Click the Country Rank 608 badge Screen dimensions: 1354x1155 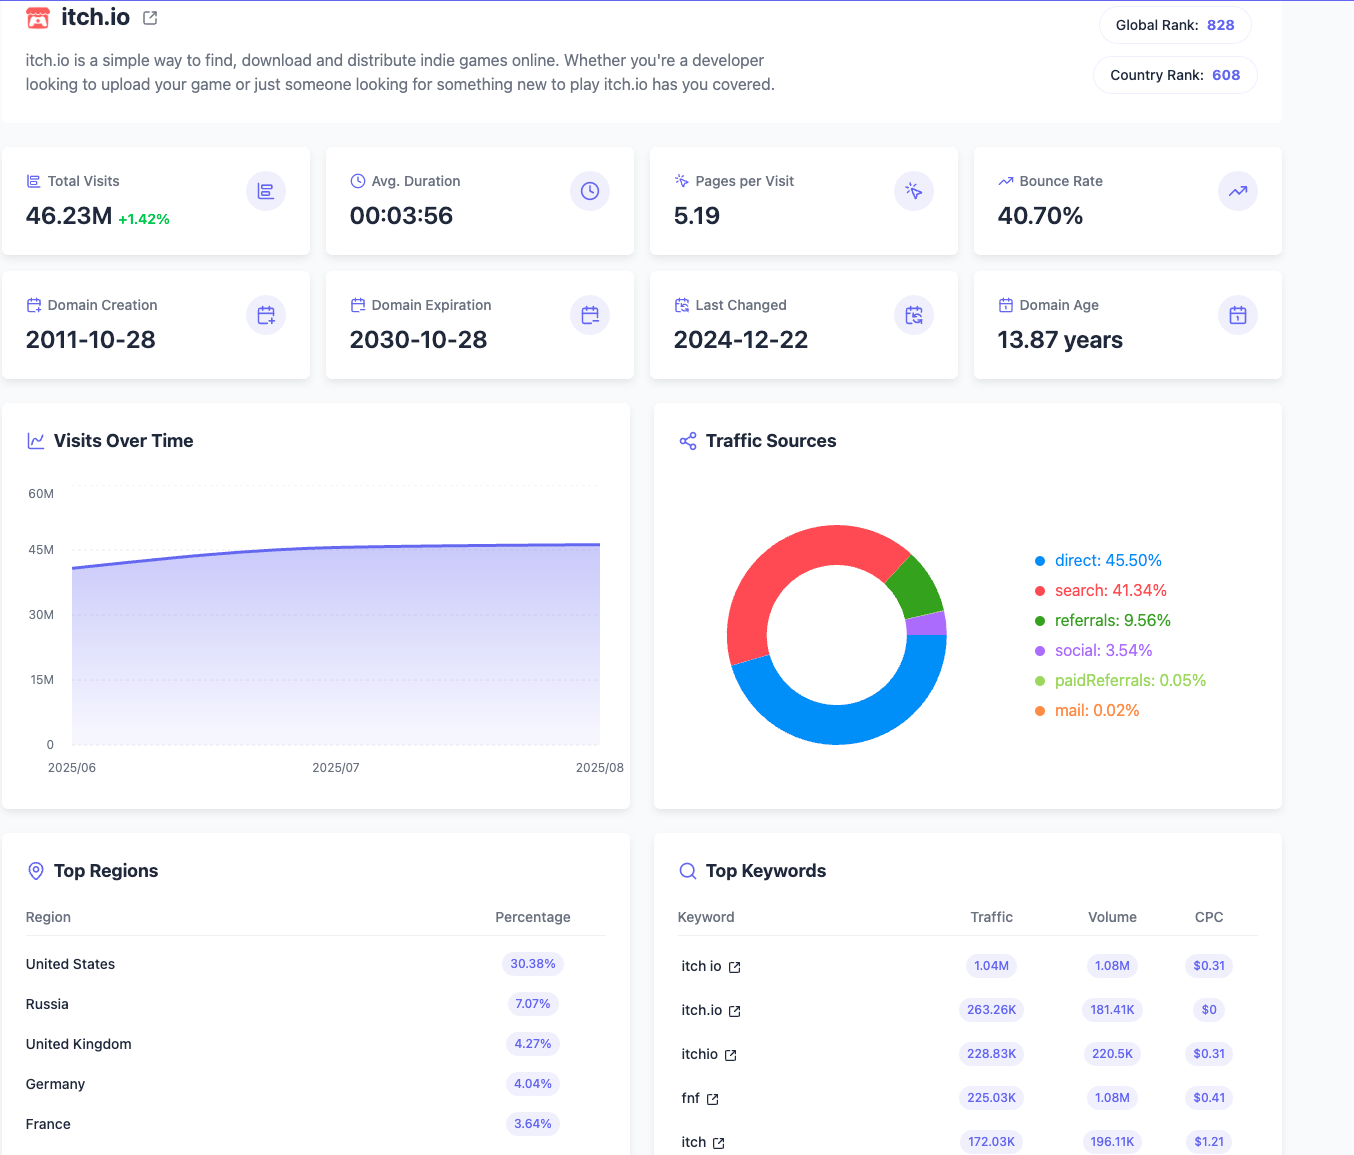click(x=1175, y=75)
